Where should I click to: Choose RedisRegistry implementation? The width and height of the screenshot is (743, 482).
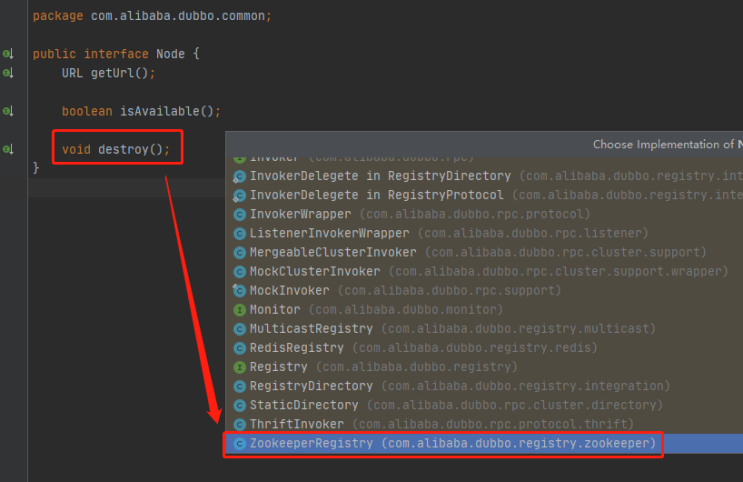(x=484, y=348)
